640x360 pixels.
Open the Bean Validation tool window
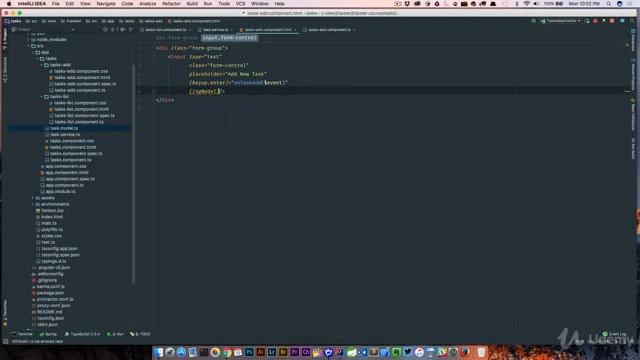tap(633, 115)
